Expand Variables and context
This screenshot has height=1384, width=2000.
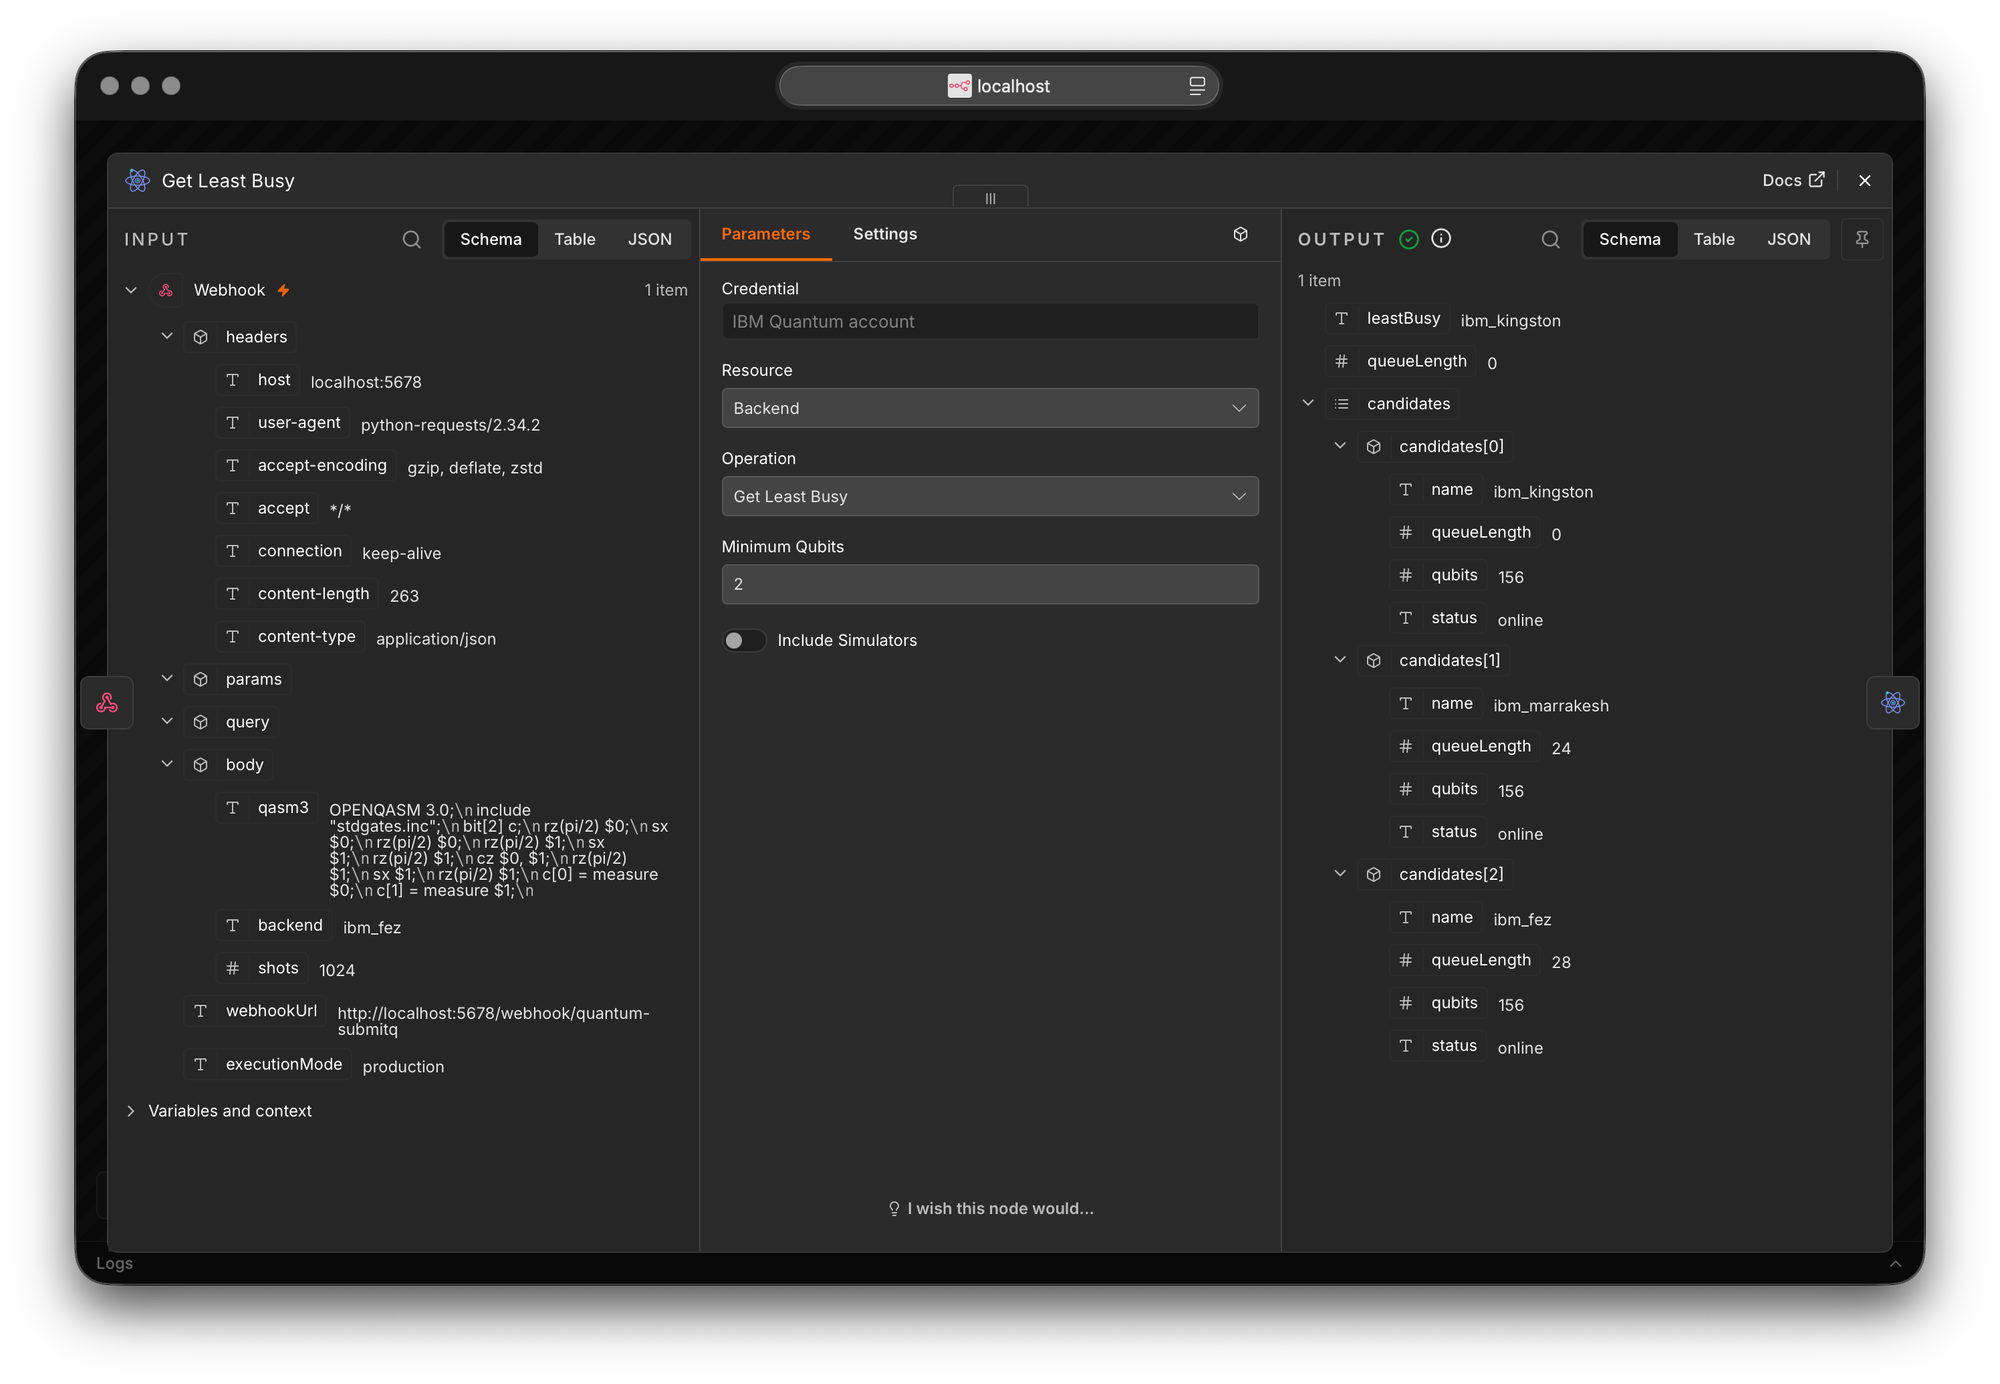point(131,1111)
